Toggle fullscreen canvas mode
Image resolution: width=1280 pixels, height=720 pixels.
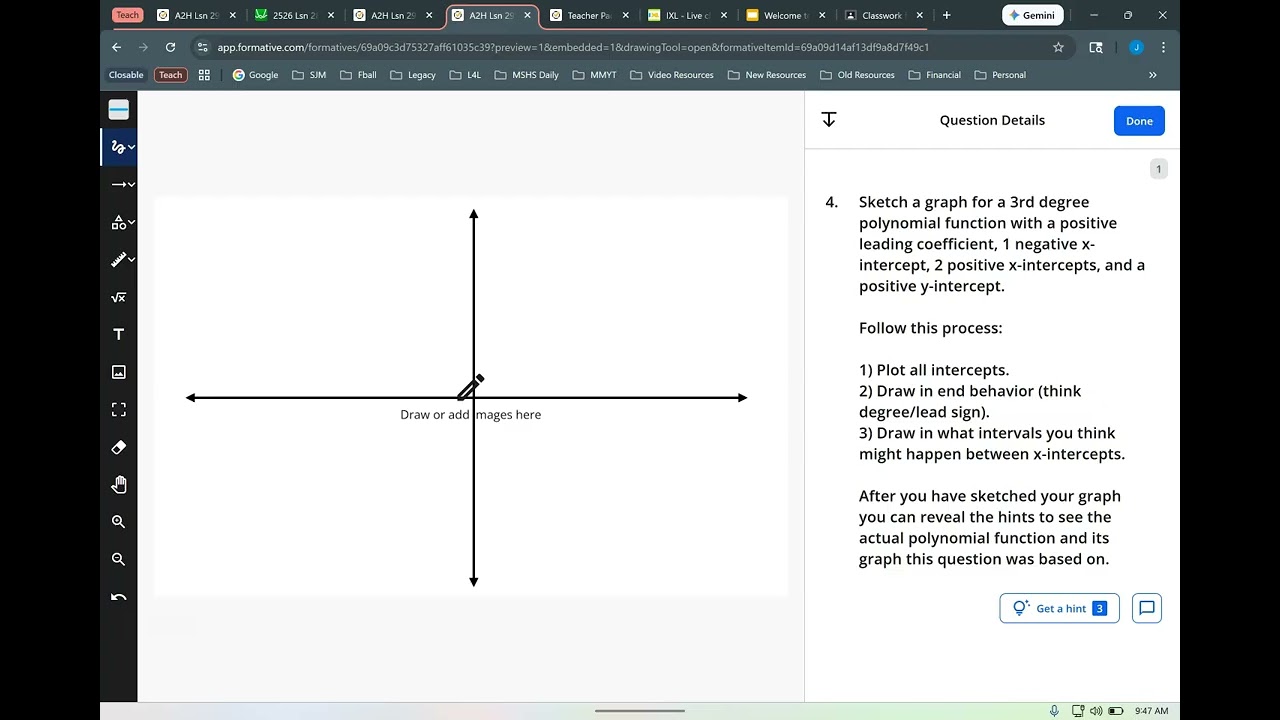(118, 409)
